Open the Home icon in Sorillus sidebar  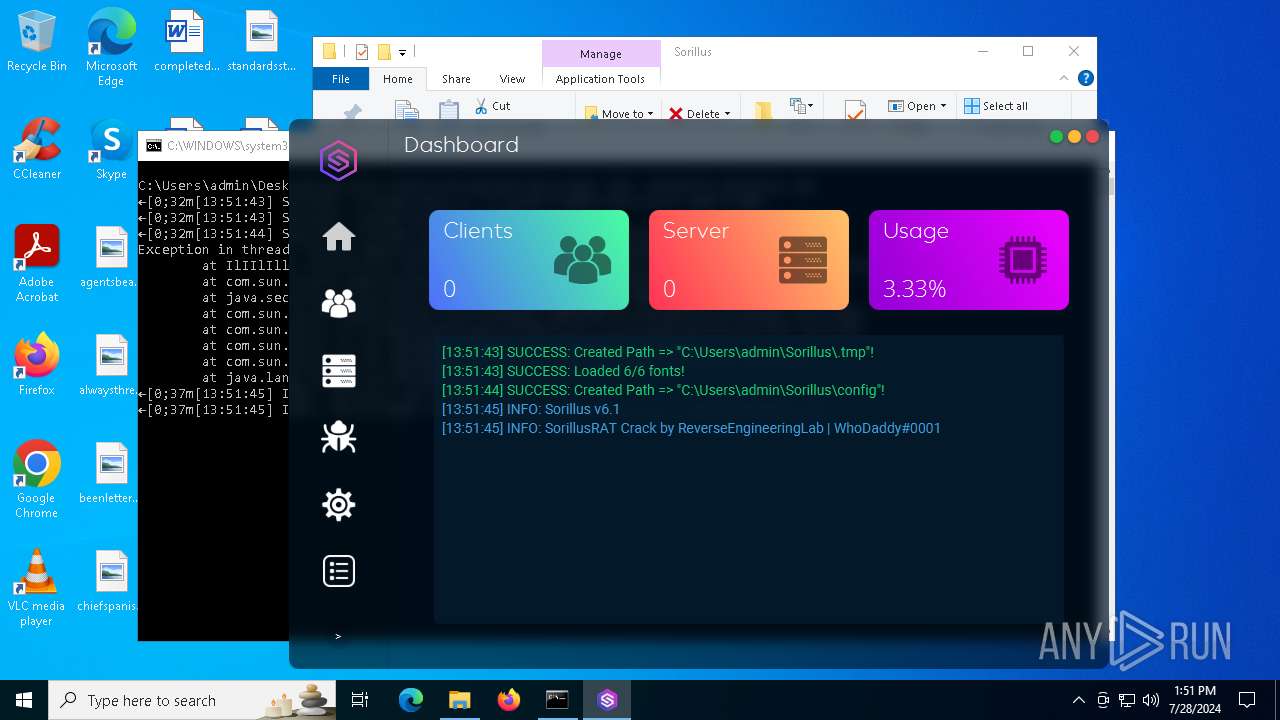(339, 237)
